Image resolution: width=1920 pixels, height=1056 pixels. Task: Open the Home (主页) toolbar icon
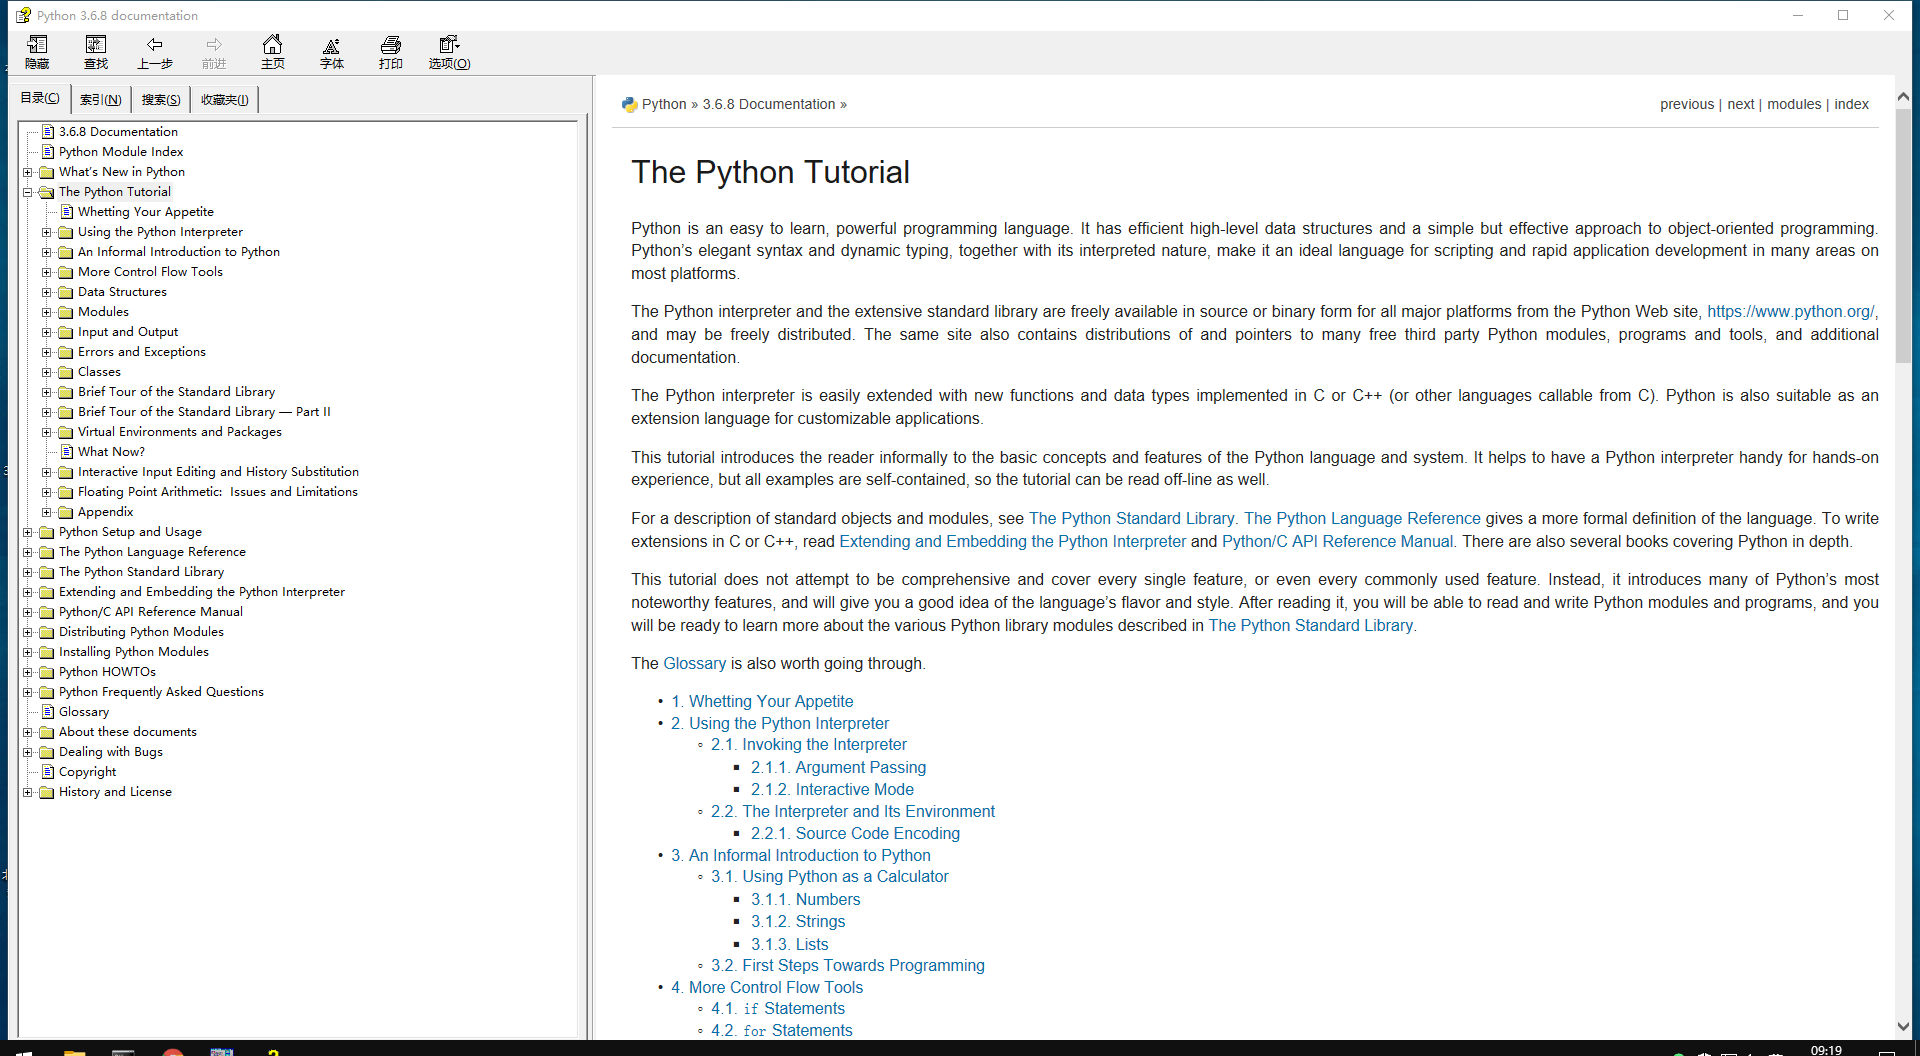click(x=272, y=52)
